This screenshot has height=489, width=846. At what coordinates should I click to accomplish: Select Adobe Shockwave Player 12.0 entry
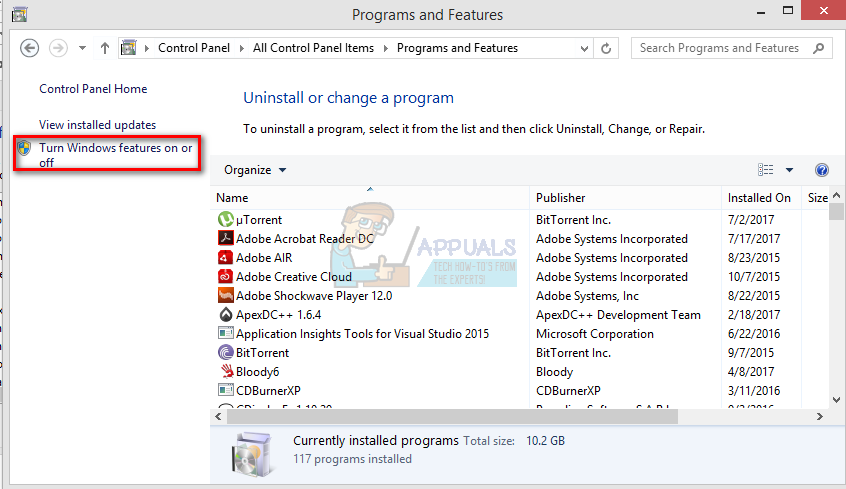[x=314, y=296]
